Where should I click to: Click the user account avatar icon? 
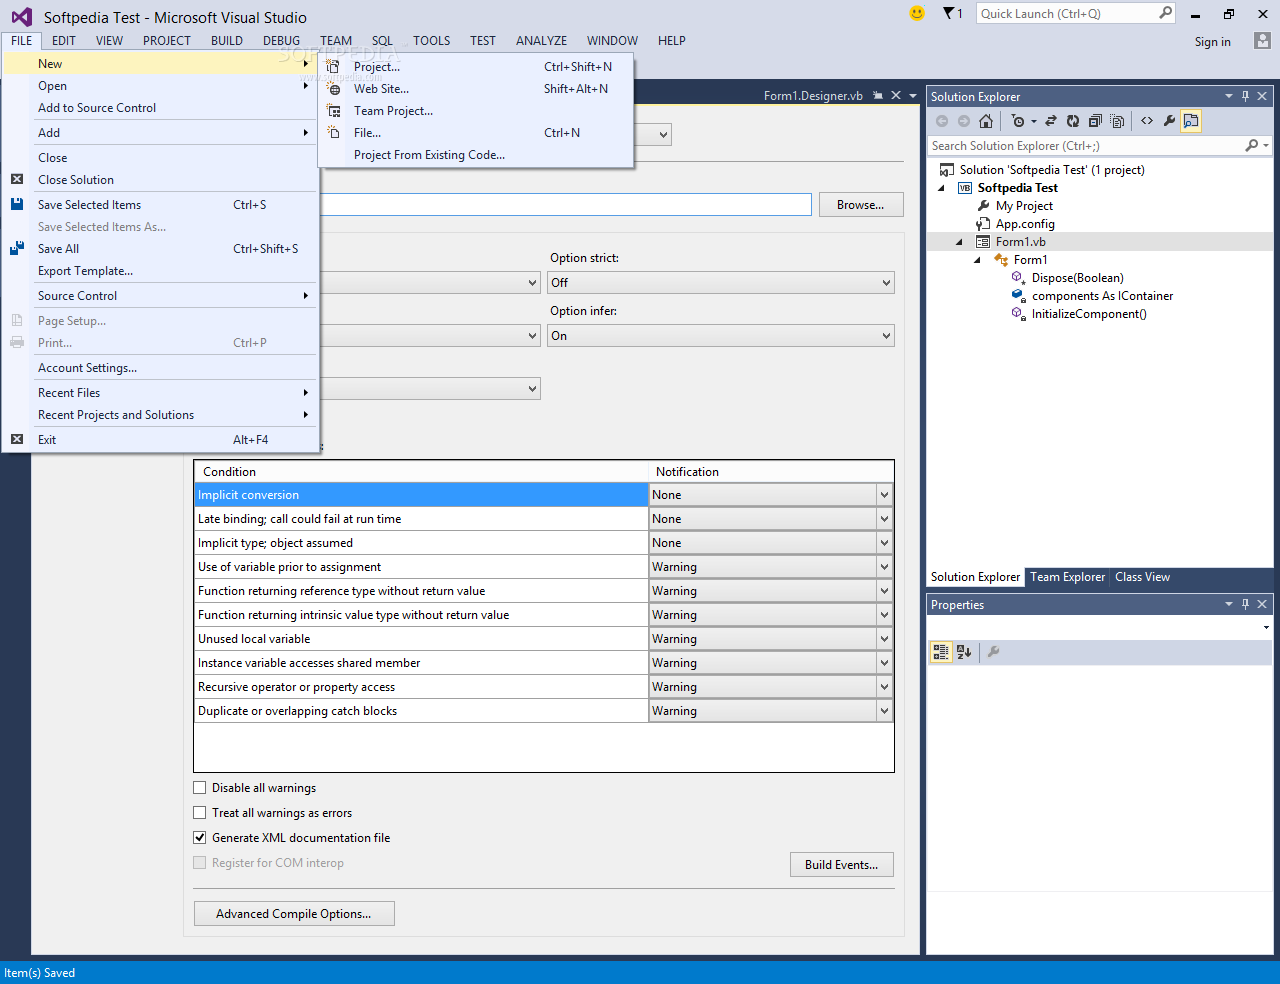click(1262, 41)
